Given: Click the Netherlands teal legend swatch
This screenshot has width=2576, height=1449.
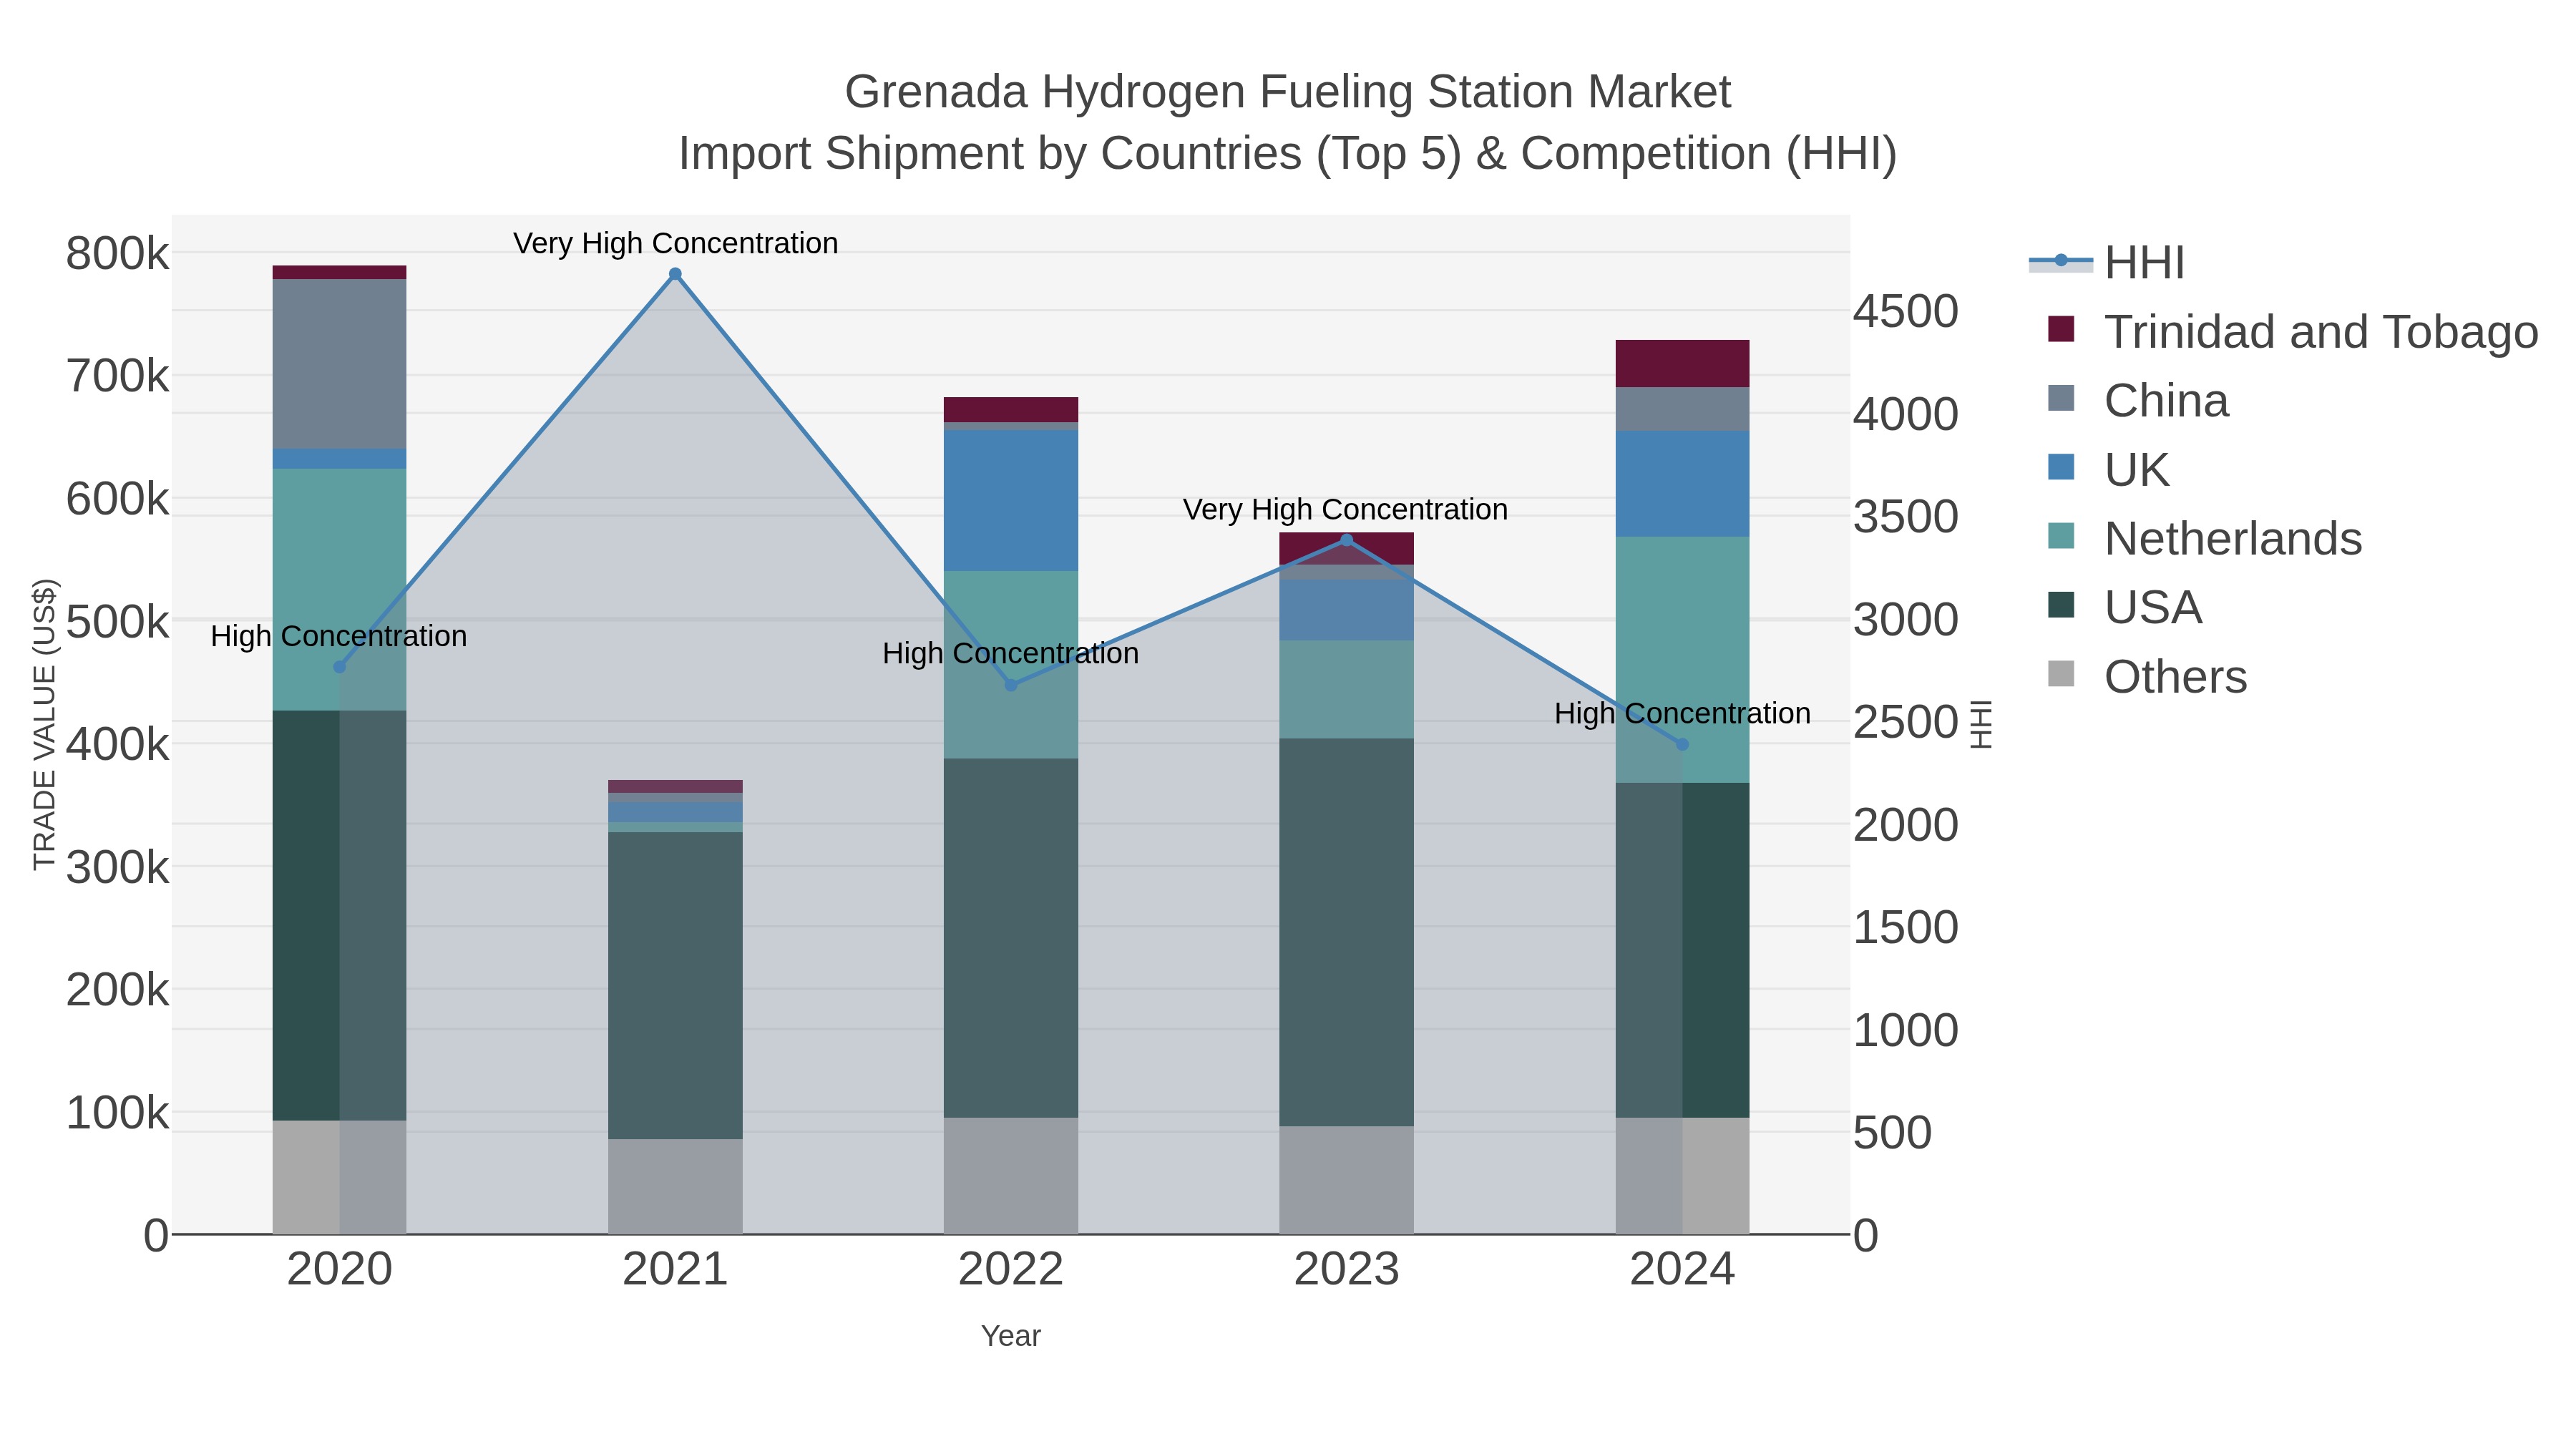Looking at the screenshot, I should 2061,536.
